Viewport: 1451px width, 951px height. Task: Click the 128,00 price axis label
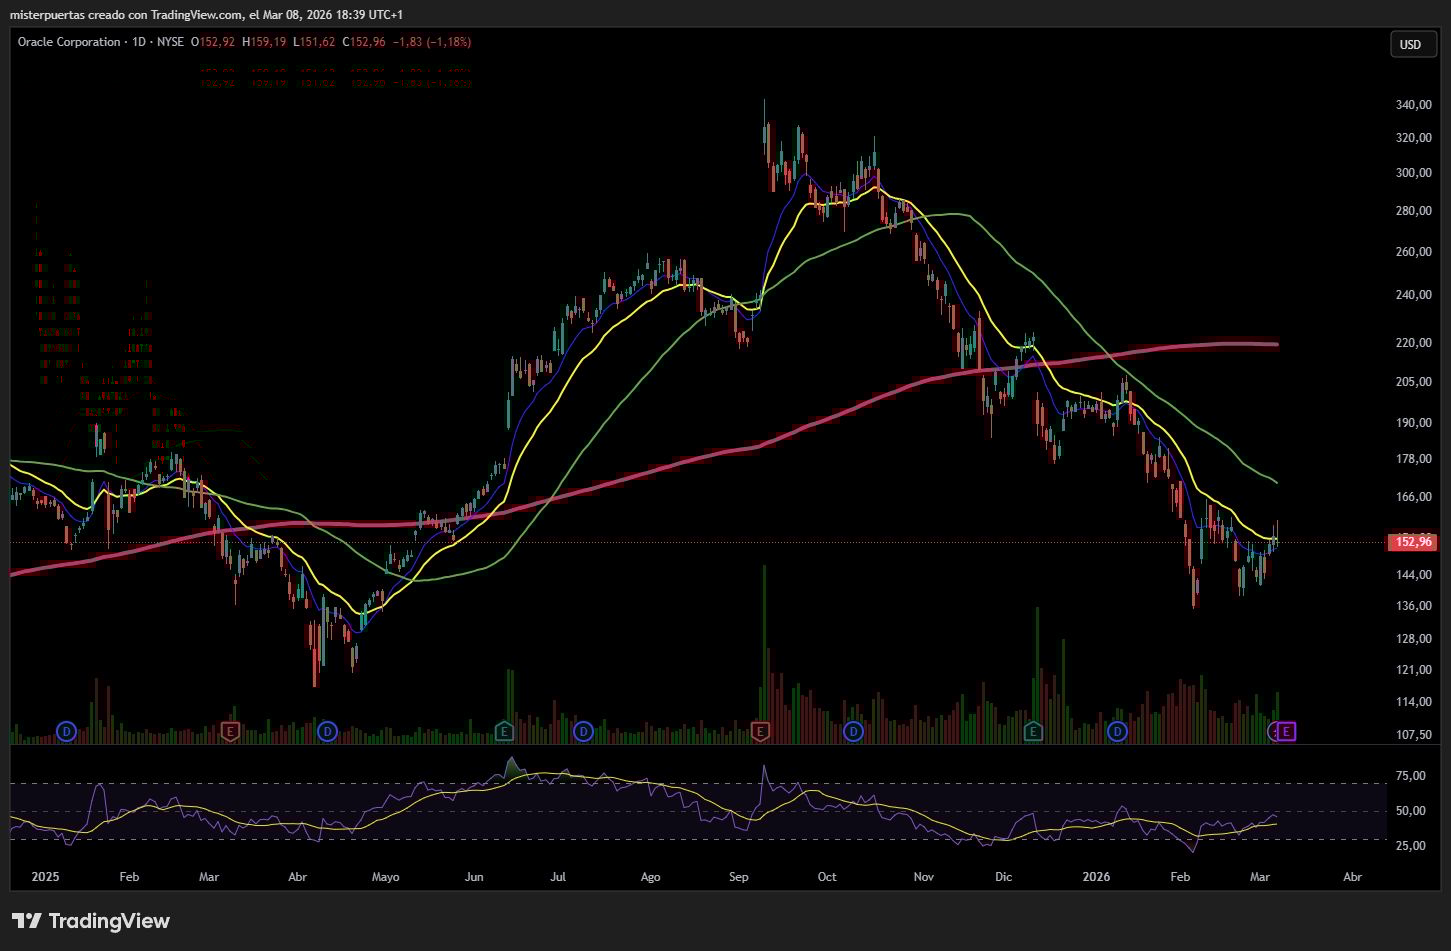tap(1413, 639)
